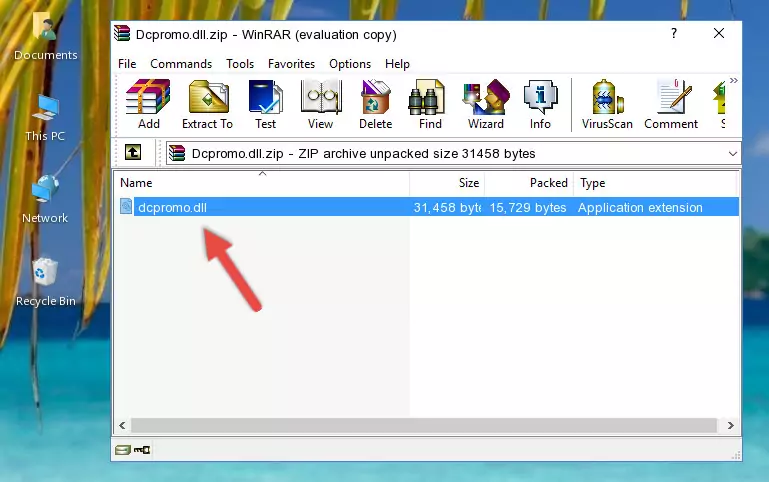769x482 pixels.
Task: Launch the Wizard tool
Action: 486,104
